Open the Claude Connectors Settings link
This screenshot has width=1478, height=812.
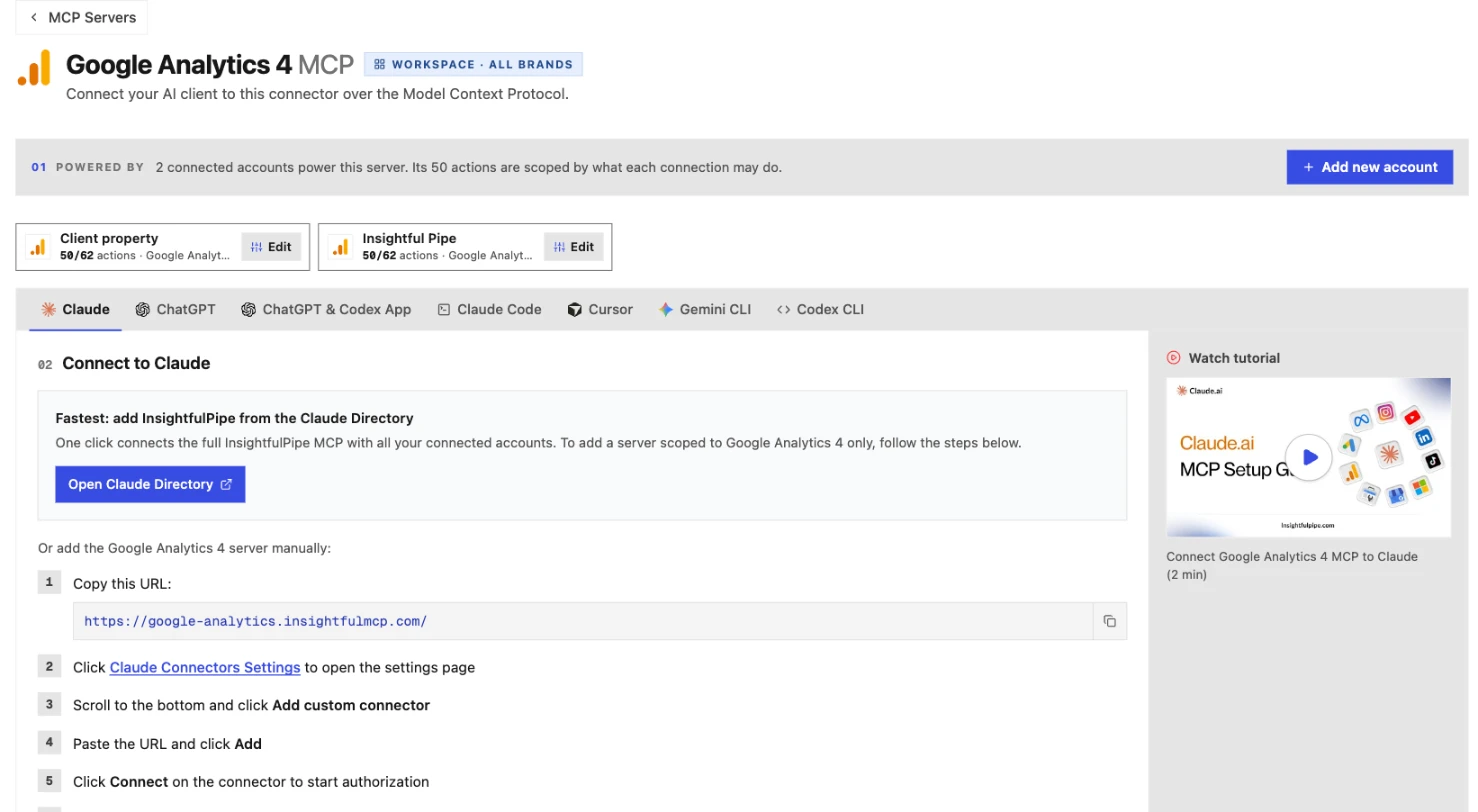click(205, 668)
